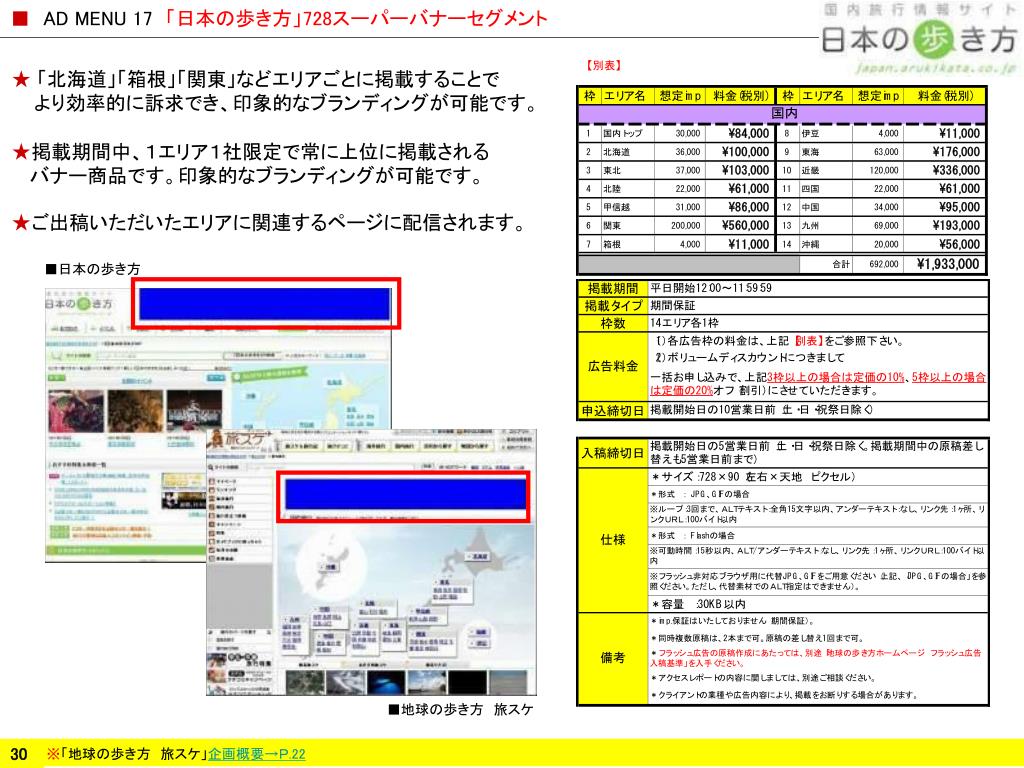Screen dimensions: 1024x768
Task: Click the ¥176,000 price for 東海
Action: click(x=956, y=152)
